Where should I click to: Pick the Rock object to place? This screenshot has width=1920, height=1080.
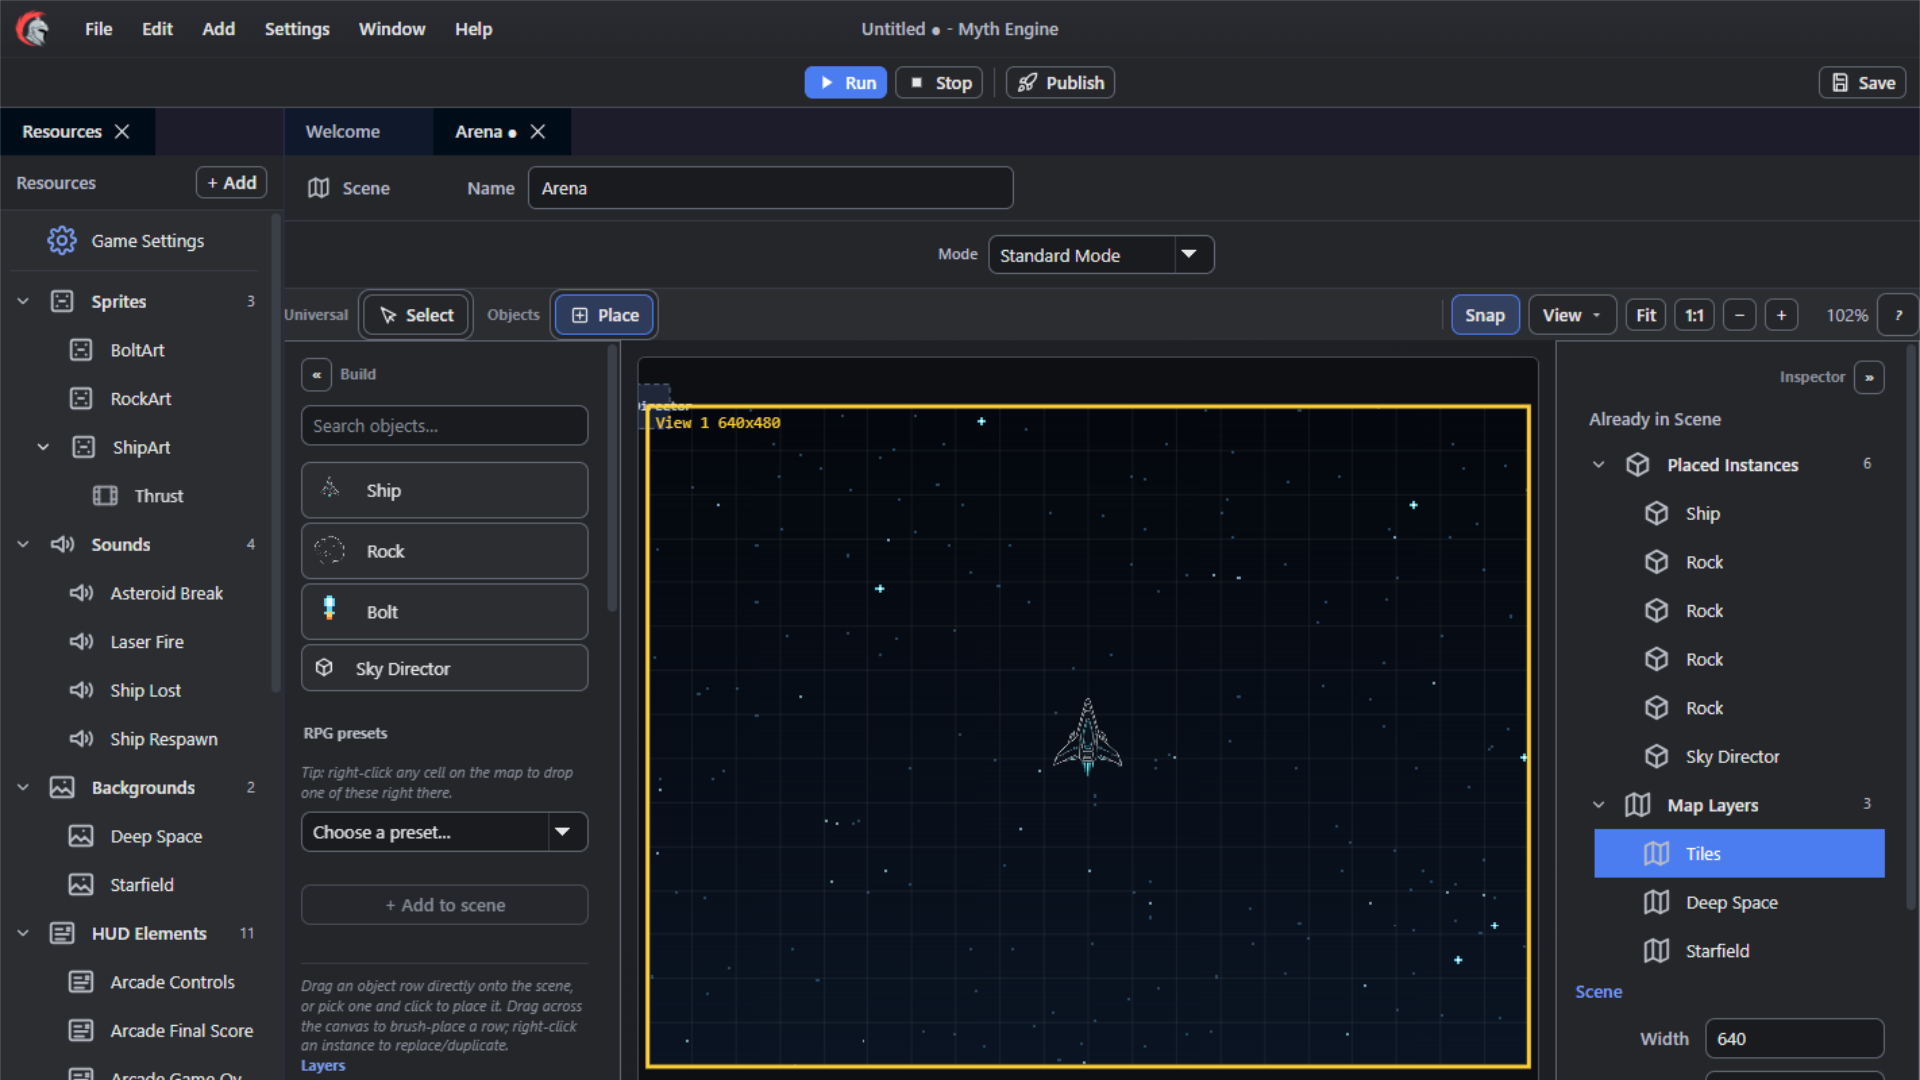[444, 551]
